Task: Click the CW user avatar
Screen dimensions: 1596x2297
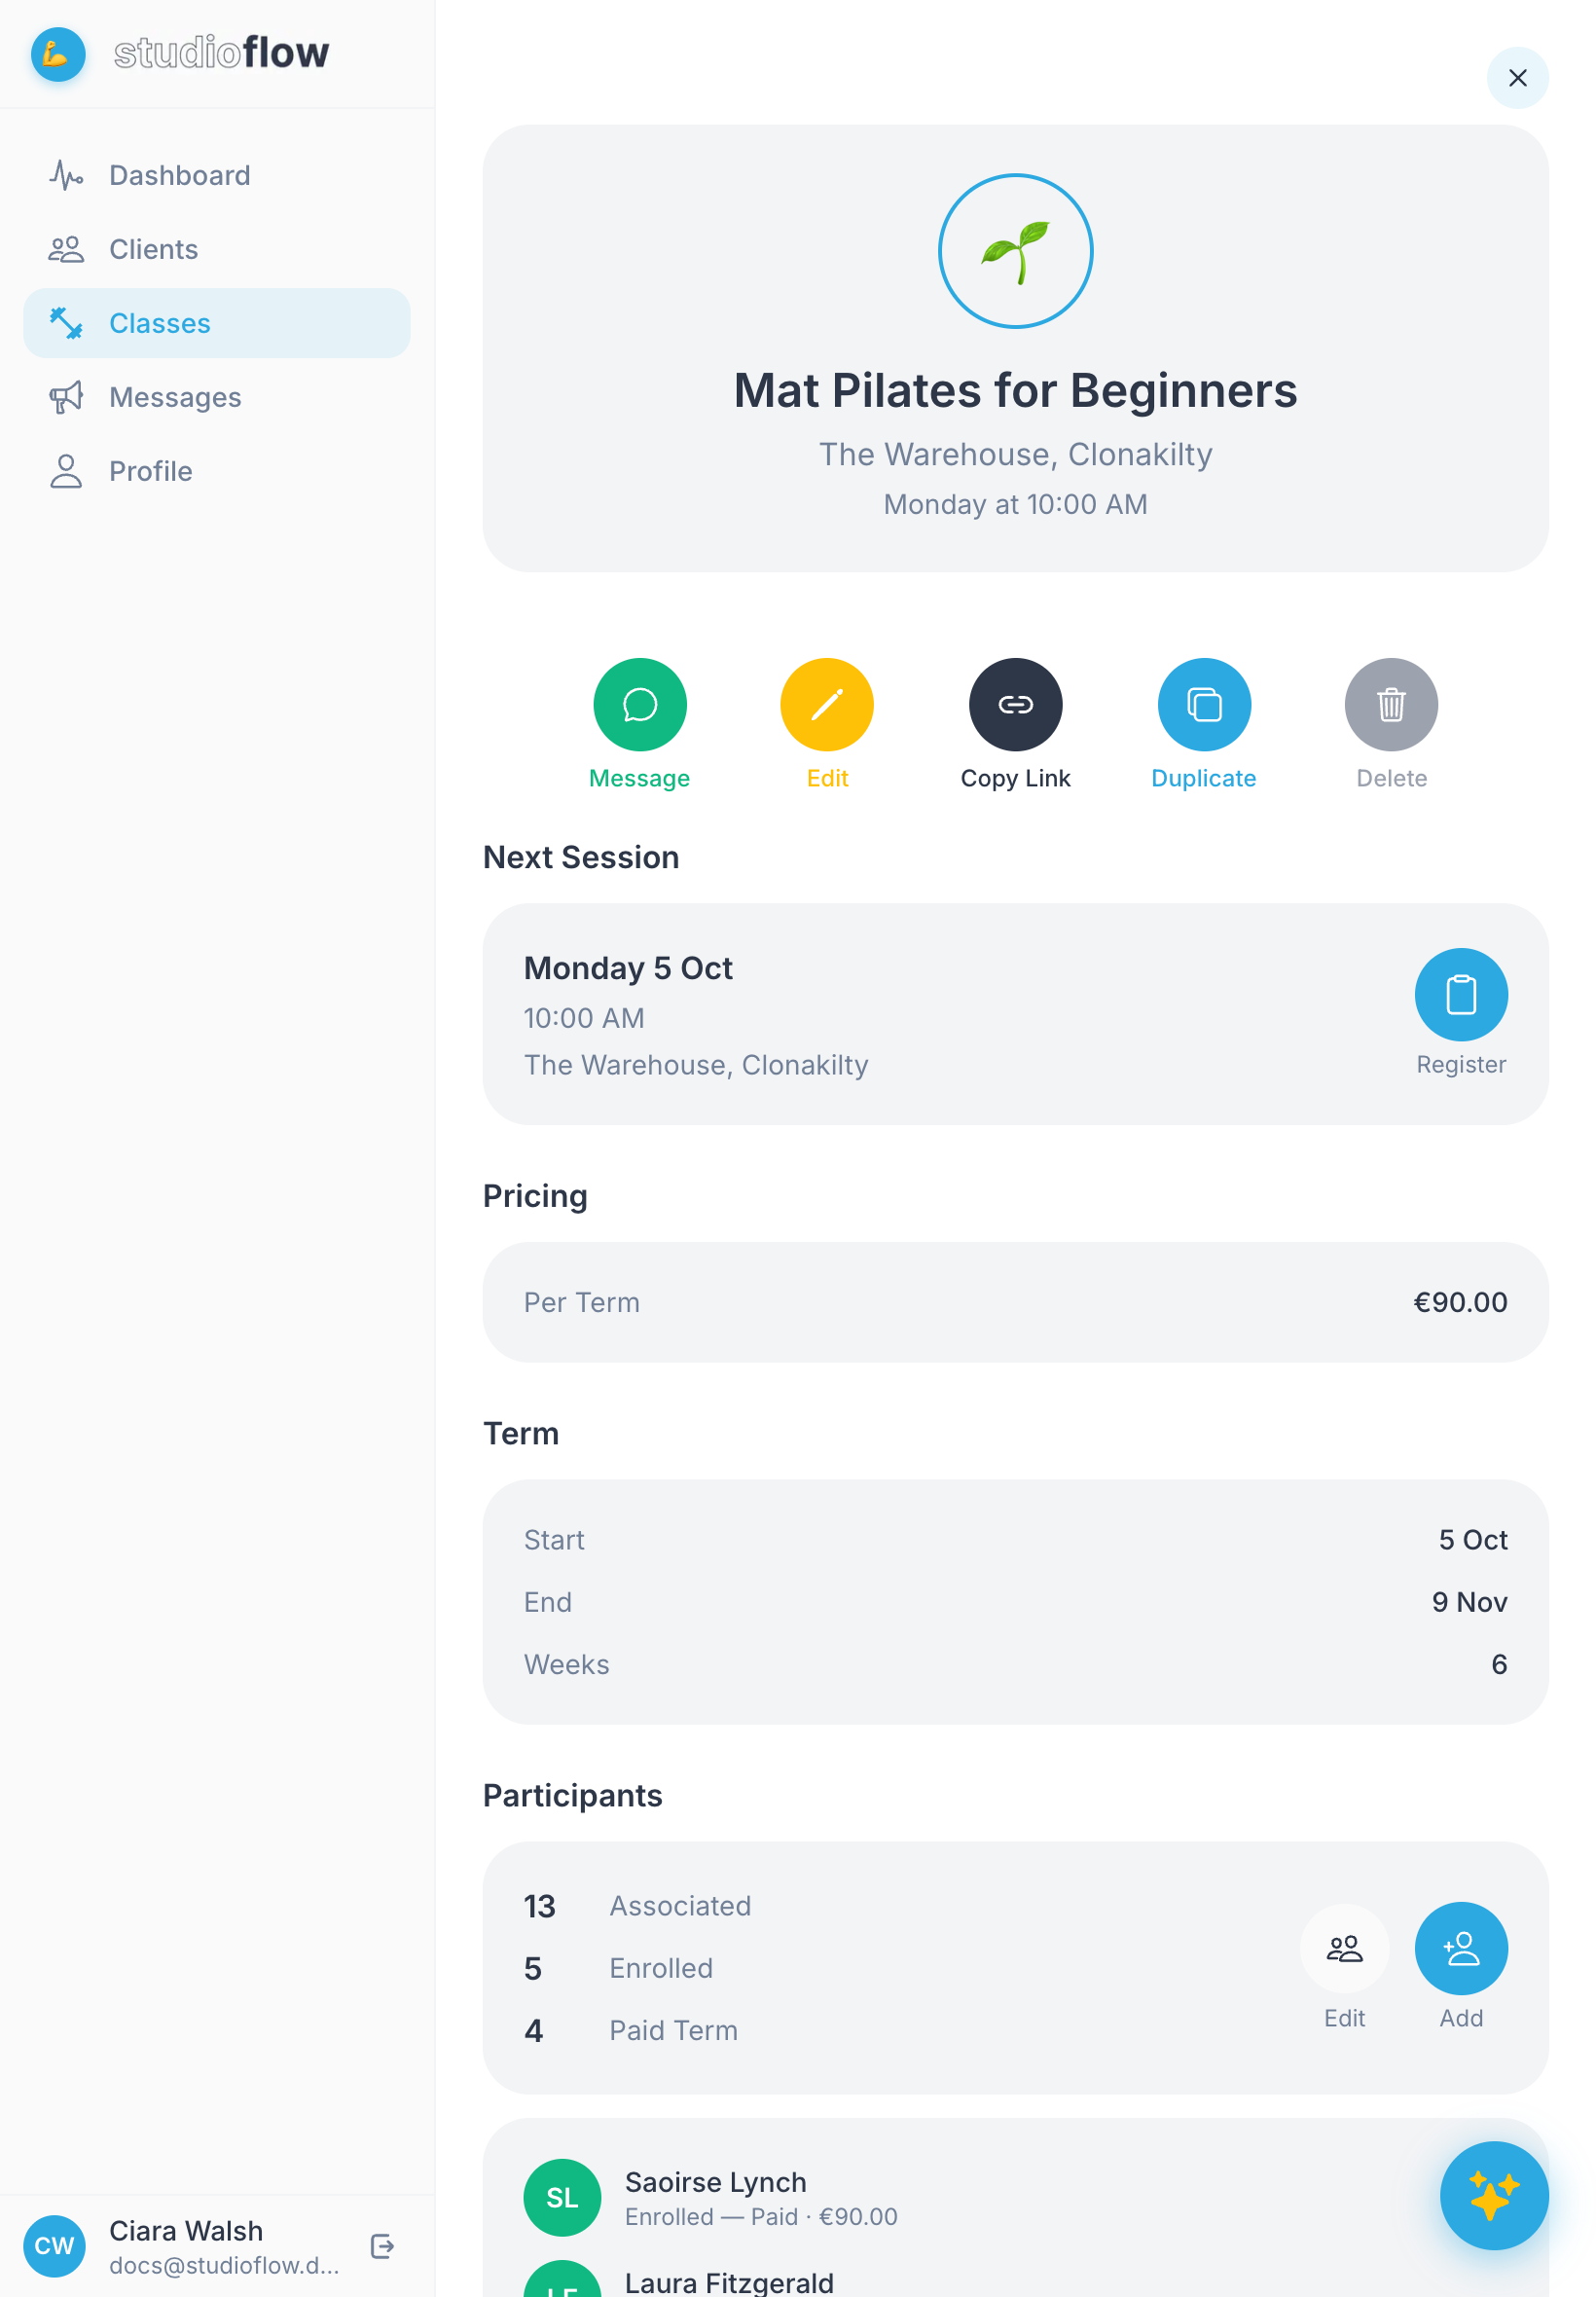Action: click(54, 2246)
